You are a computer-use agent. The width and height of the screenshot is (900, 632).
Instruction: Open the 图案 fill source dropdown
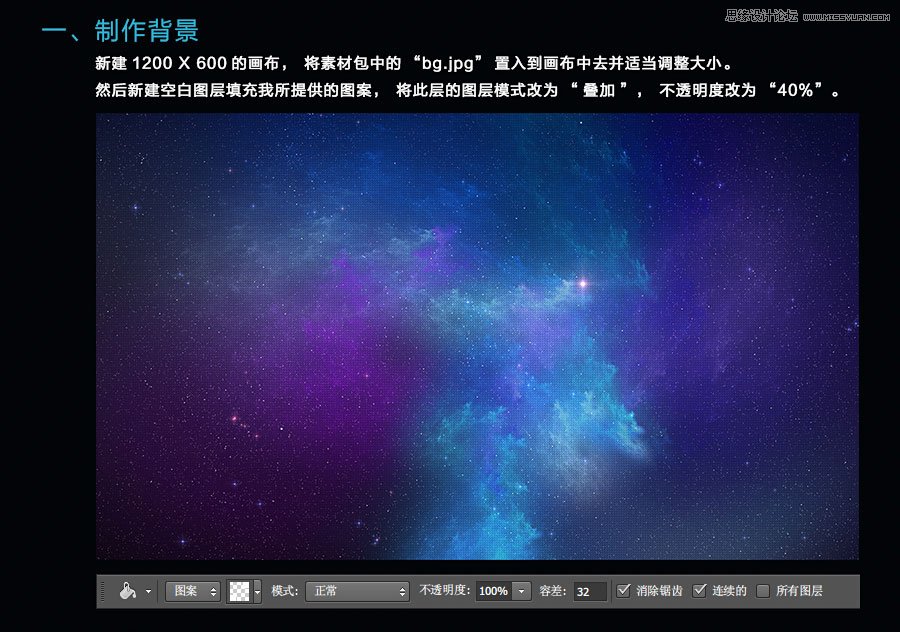coord(193,591)
